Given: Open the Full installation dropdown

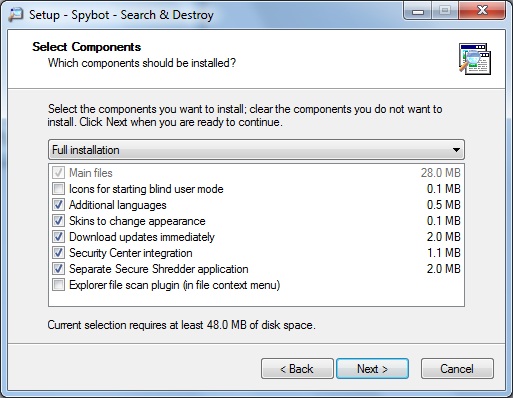Looking at the screenshot, I should tap(256, 150).
